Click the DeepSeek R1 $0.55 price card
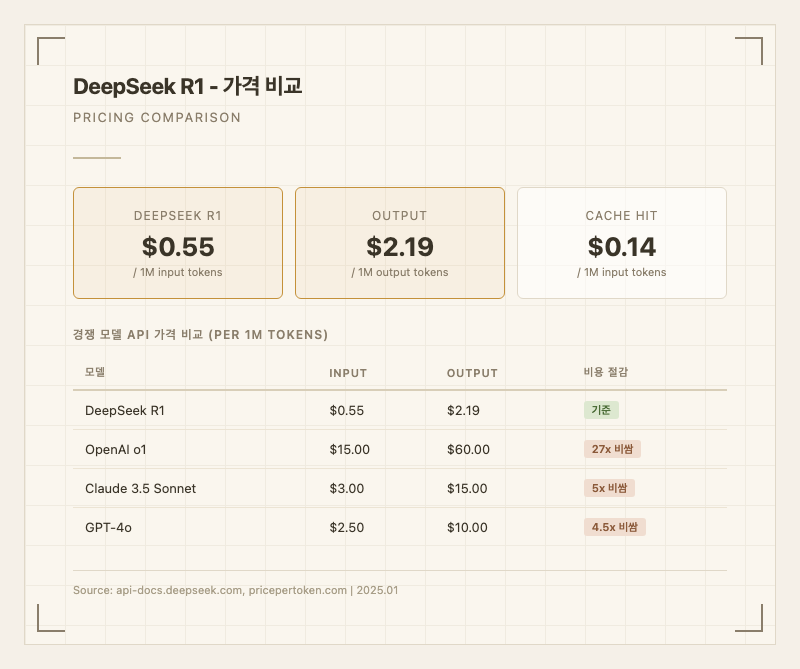Image resolution: width=800 pixels, height=669 pixels. click(x=178, y=243)
